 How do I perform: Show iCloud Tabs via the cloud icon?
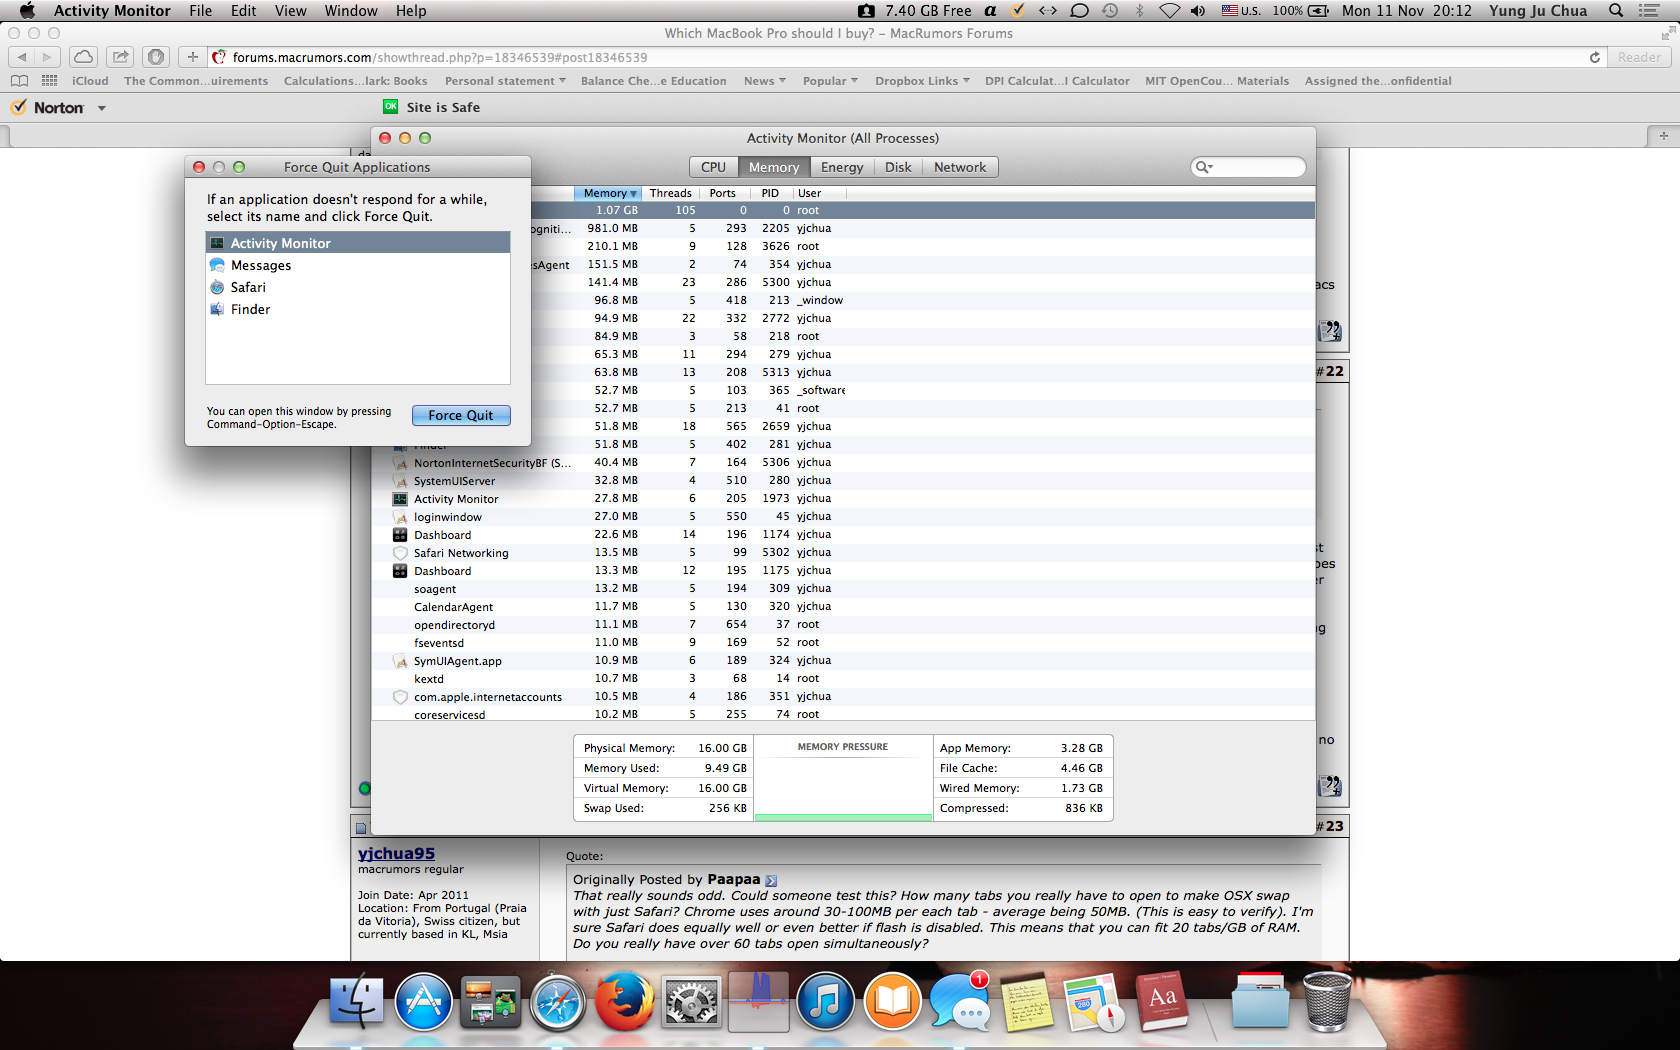[84, 57]
